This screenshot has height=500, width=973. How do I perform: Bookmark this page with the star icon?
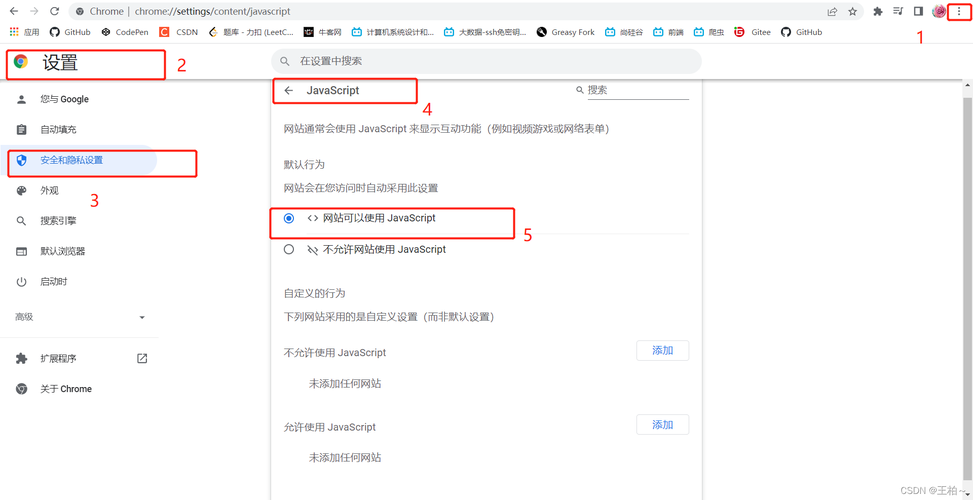tap(853, 11)
